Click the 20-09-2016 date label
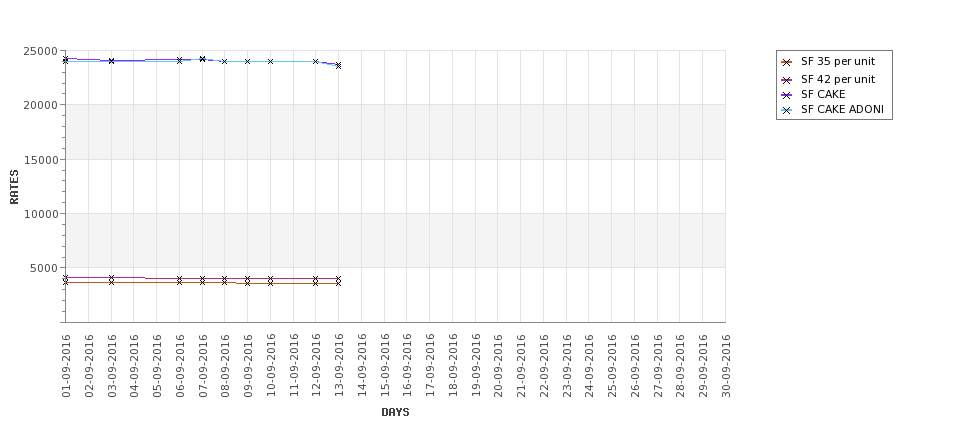The image size is (975, 429). (498, 366)
